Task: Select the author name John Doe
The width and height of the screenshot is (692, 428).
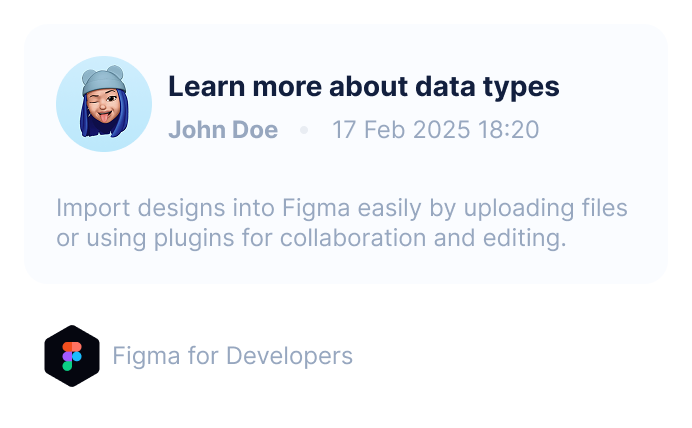Action: coord(223,130)
